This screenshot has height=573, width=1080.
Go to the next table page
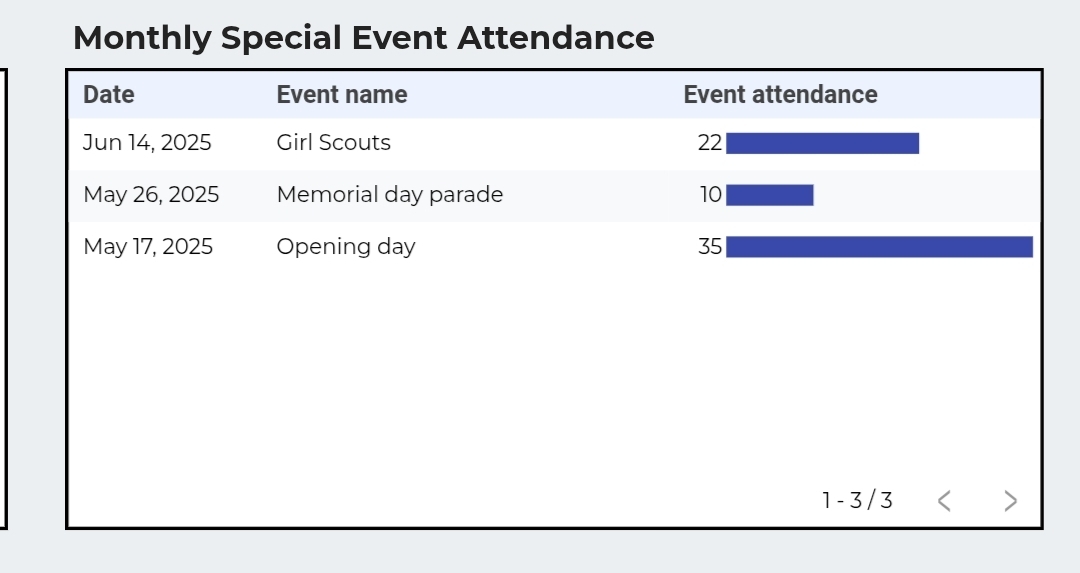click(1010, 501)
